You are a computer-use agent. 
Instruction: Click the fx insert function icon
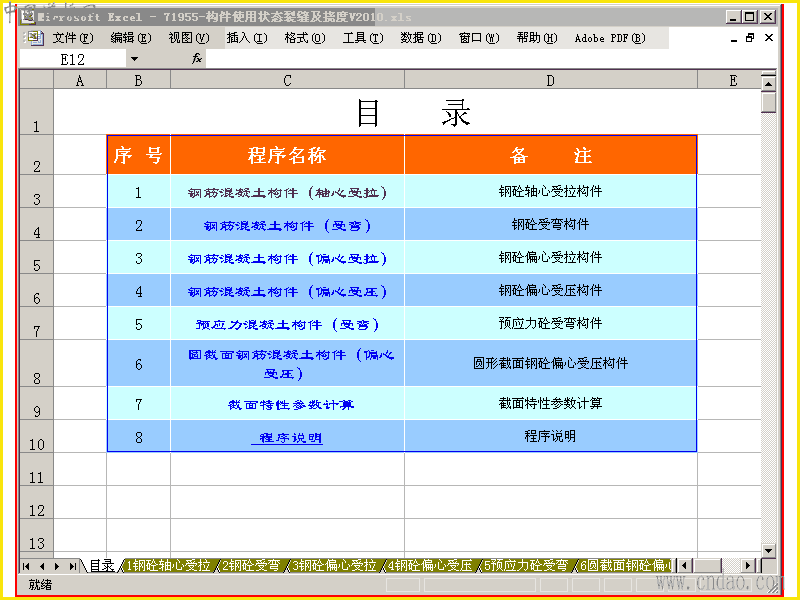tap(197, 59)
